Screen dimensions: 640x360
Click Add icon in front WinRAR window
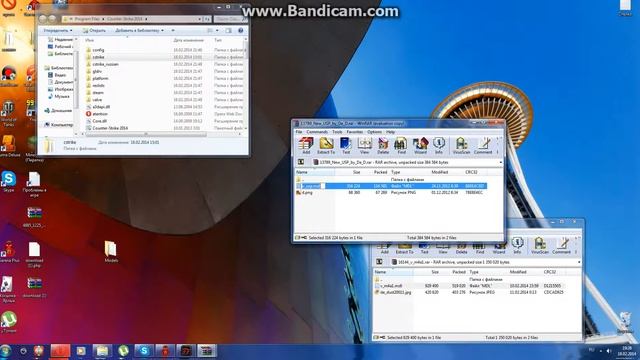(306, 146)
